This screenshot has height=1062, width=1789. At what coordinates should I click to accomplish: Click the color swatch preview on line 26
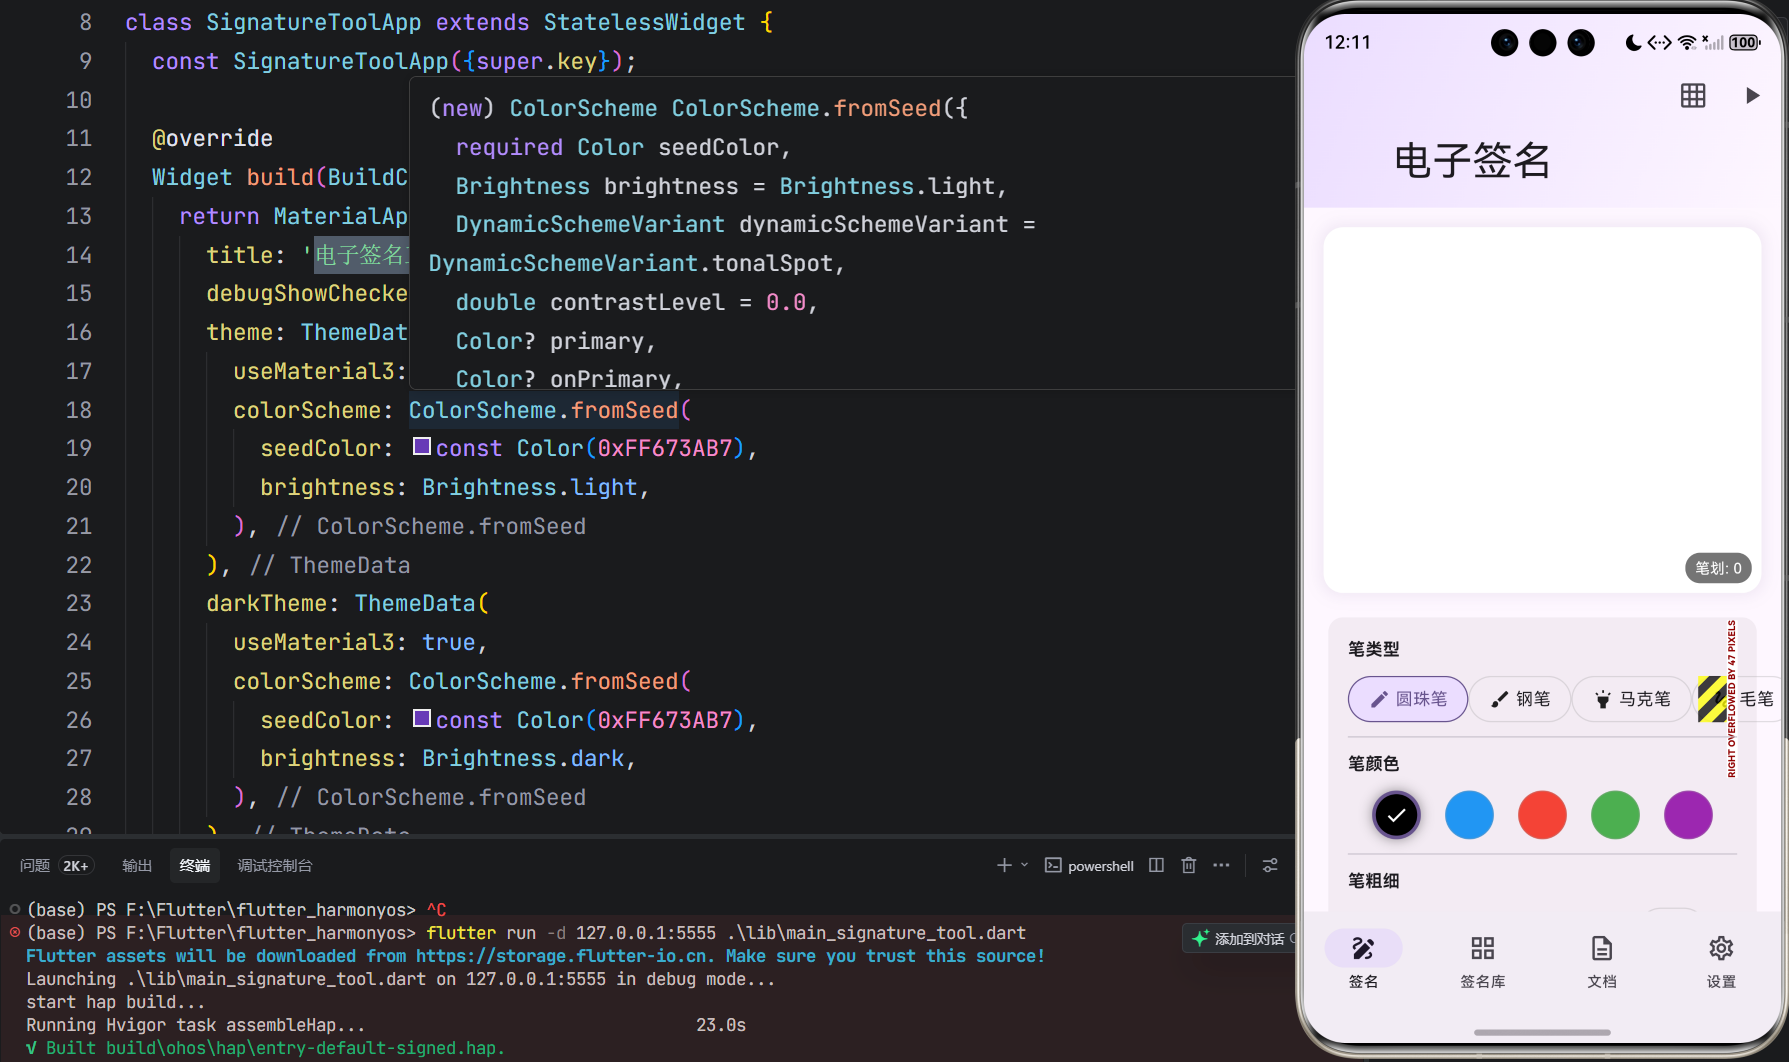pyautogui.click(x=422, y=718)
